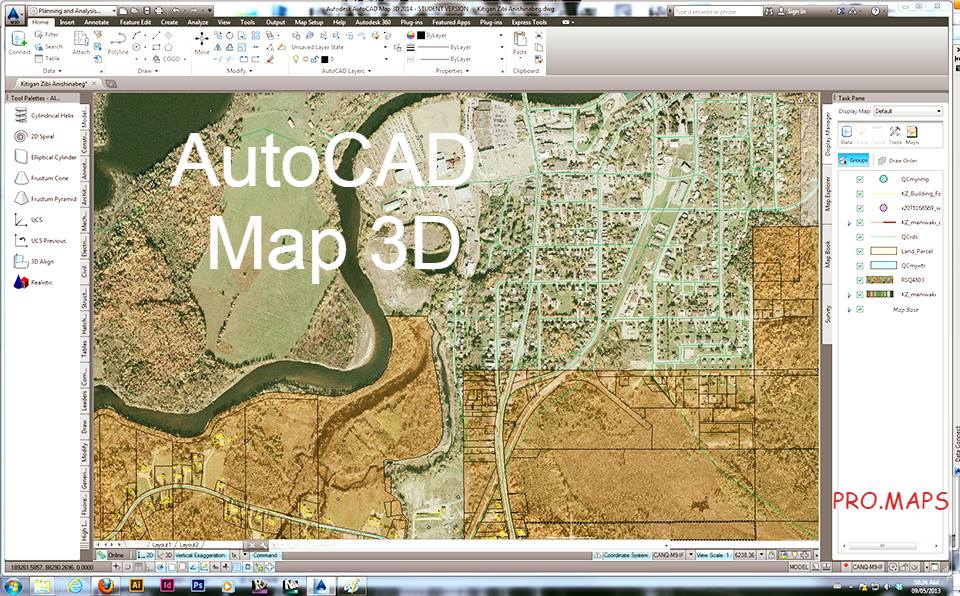Viewport: 960px width, 596px height.
Task: Open InDesign from the taskbar
Action: pos(167,586)
